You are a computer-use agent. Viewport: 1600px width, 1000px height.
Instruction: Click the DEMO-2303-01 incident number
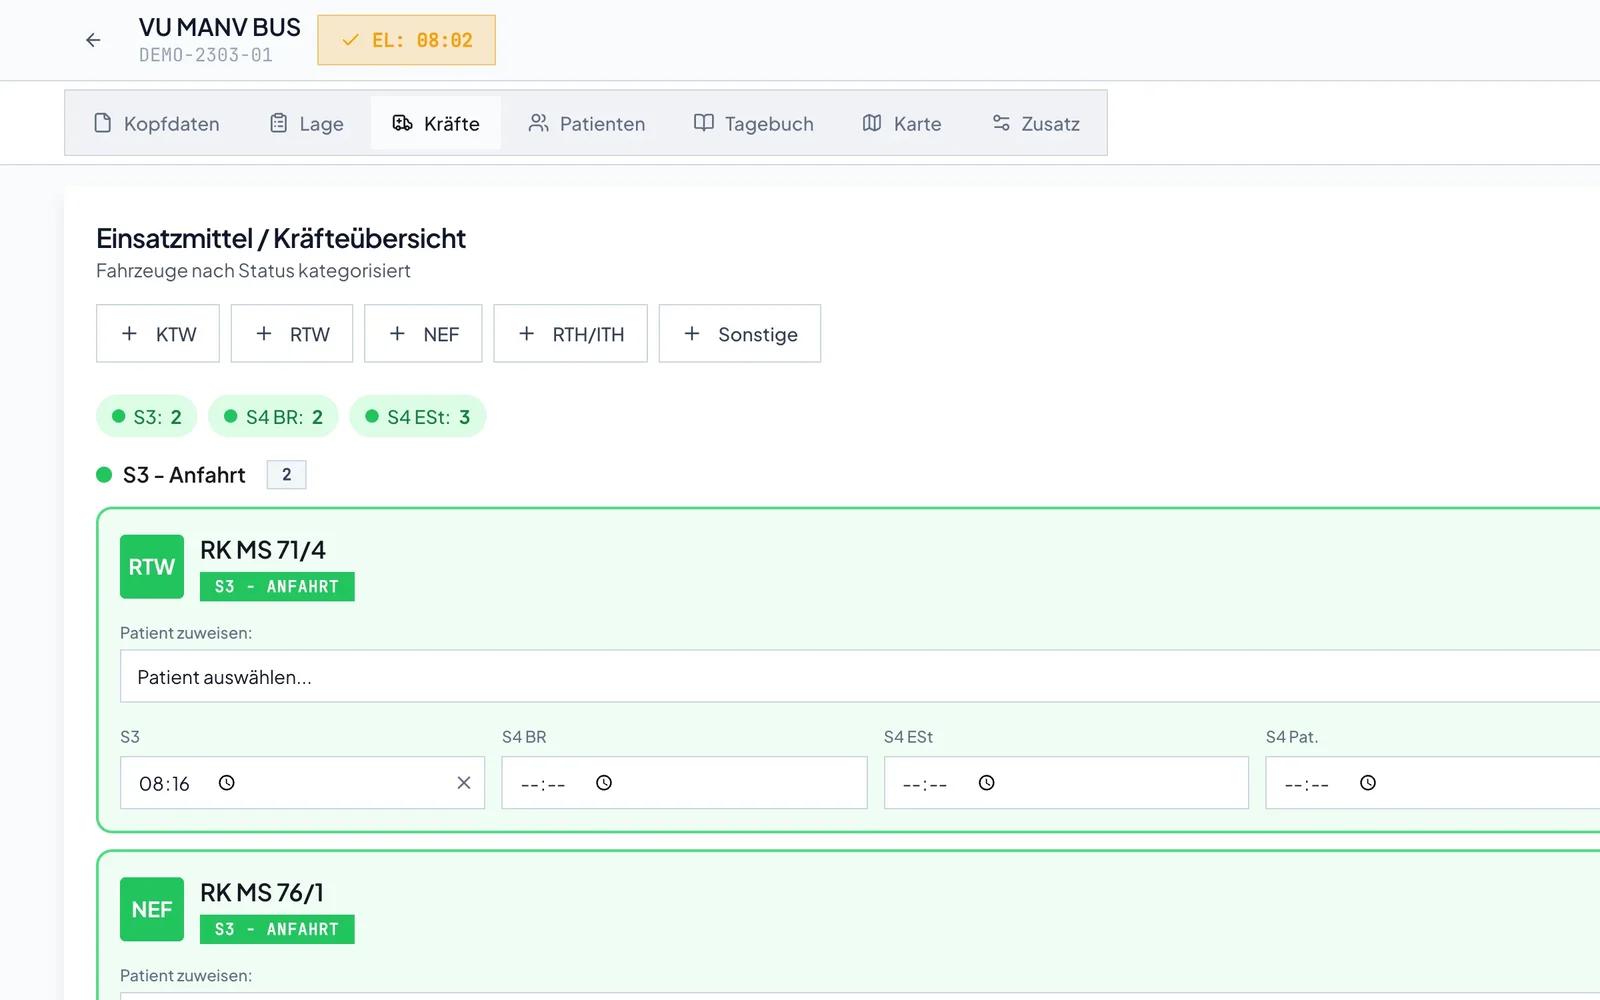tap(206, 55)
